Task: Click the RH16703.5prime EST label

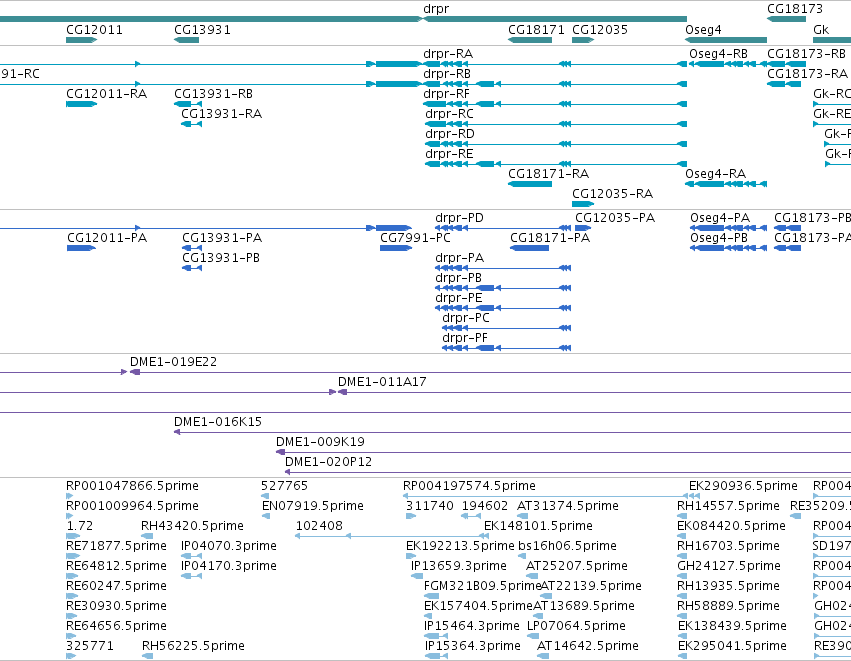Action: (x=728, y=546)
